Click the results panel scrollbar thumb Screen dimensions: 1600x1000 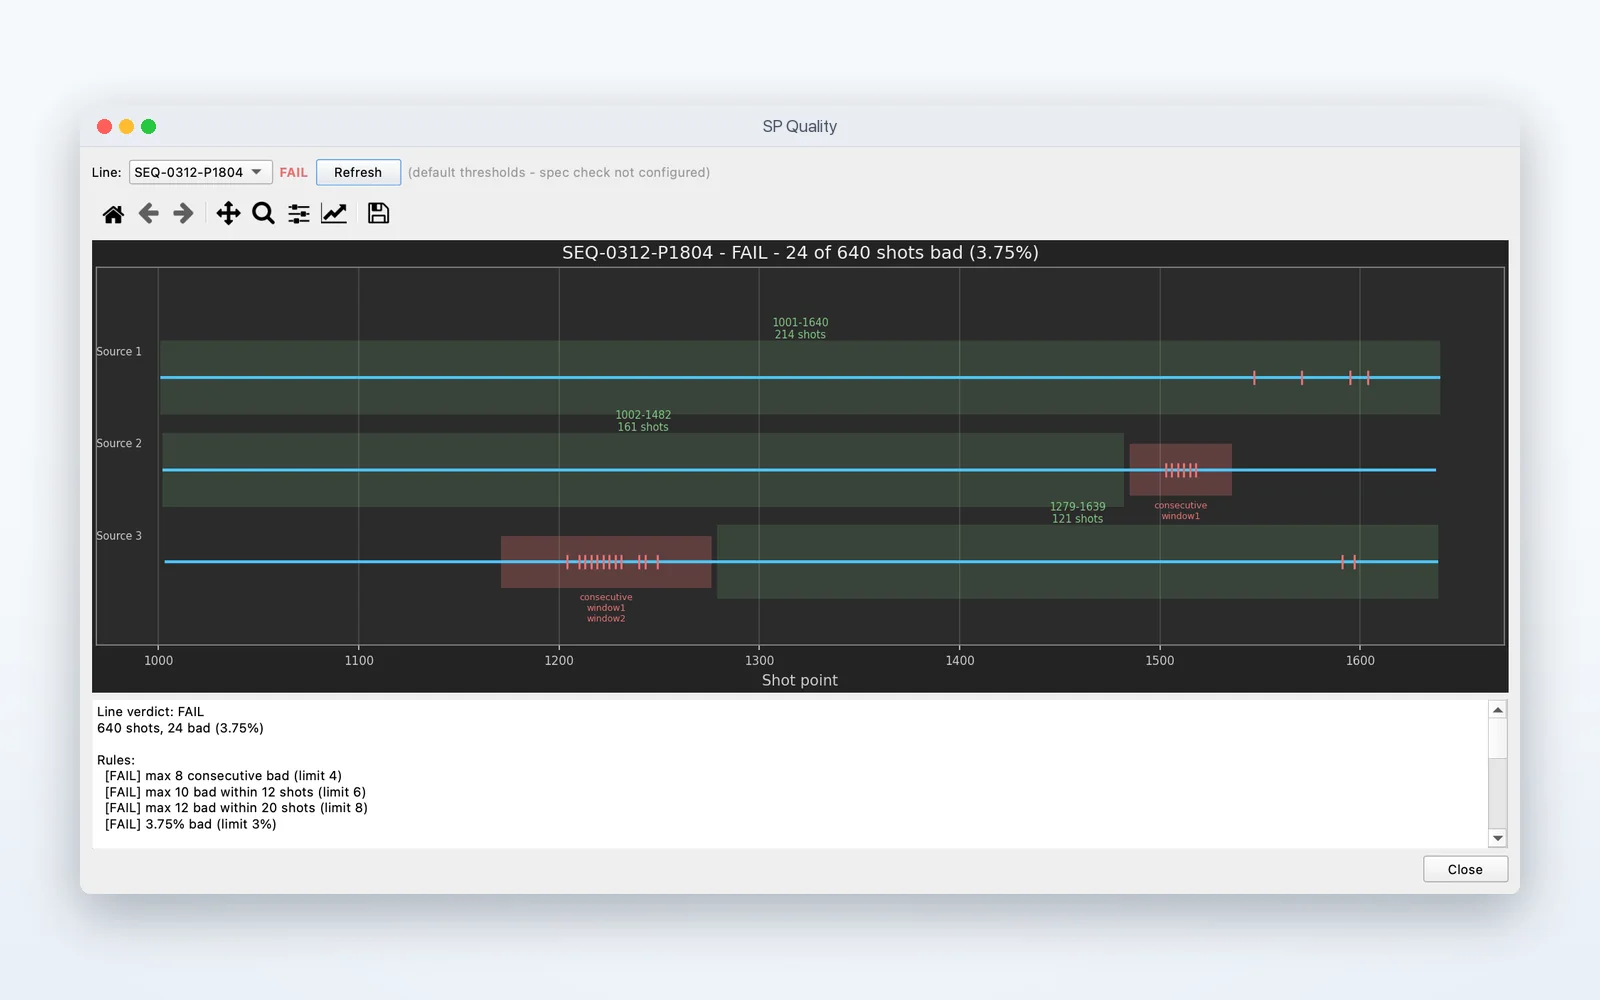pos(1497,739)
